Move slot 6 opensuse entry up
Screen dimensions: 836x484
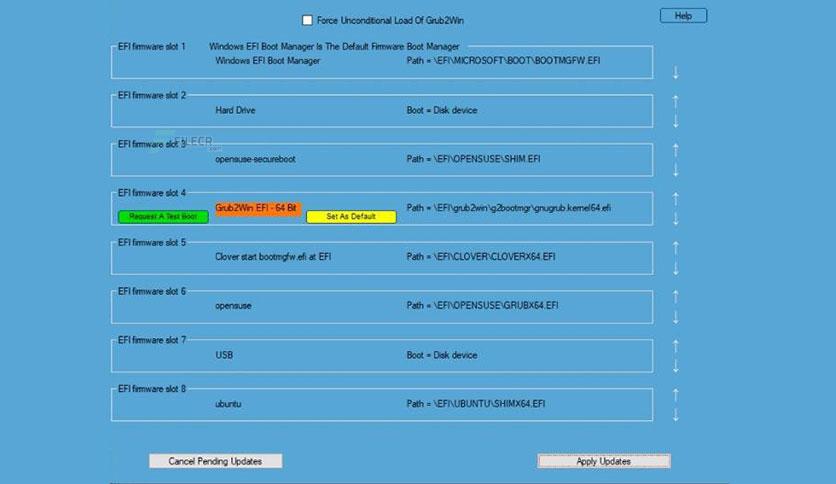click(676, 297)
